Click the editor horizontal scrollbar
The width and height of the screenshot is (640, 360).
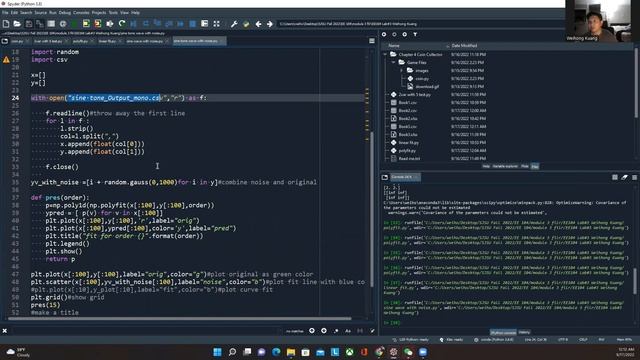180,318
